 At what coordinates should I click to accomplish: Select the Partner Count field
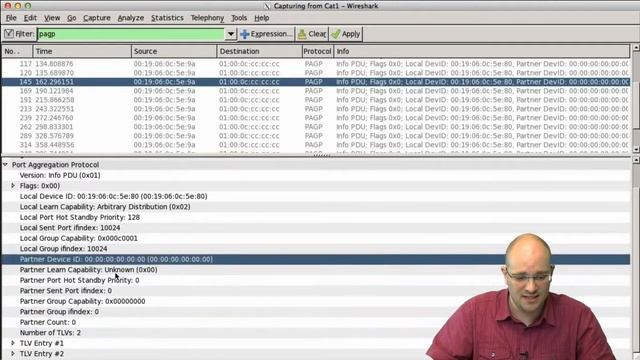pyautogui.click(x=48, y=322)
